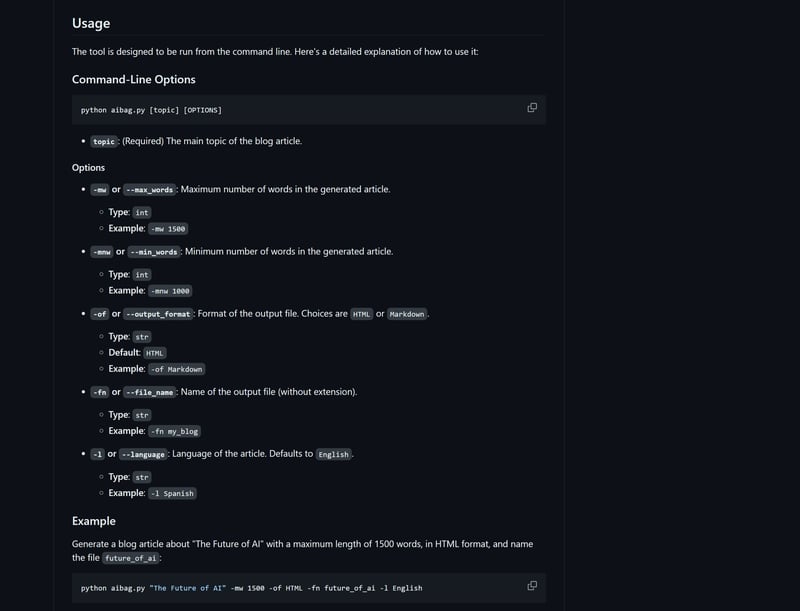This screenshot has width=800, height=611.
Task: Click the 'Usage' section heading
Action: coord(91,23)
